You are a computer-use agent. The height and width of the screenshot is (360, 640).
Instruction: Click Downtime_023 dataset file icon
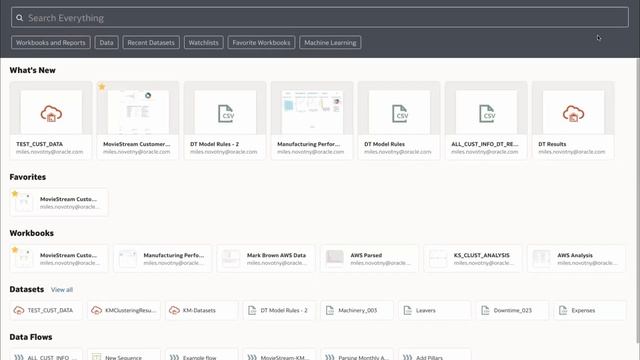[485, 310]
